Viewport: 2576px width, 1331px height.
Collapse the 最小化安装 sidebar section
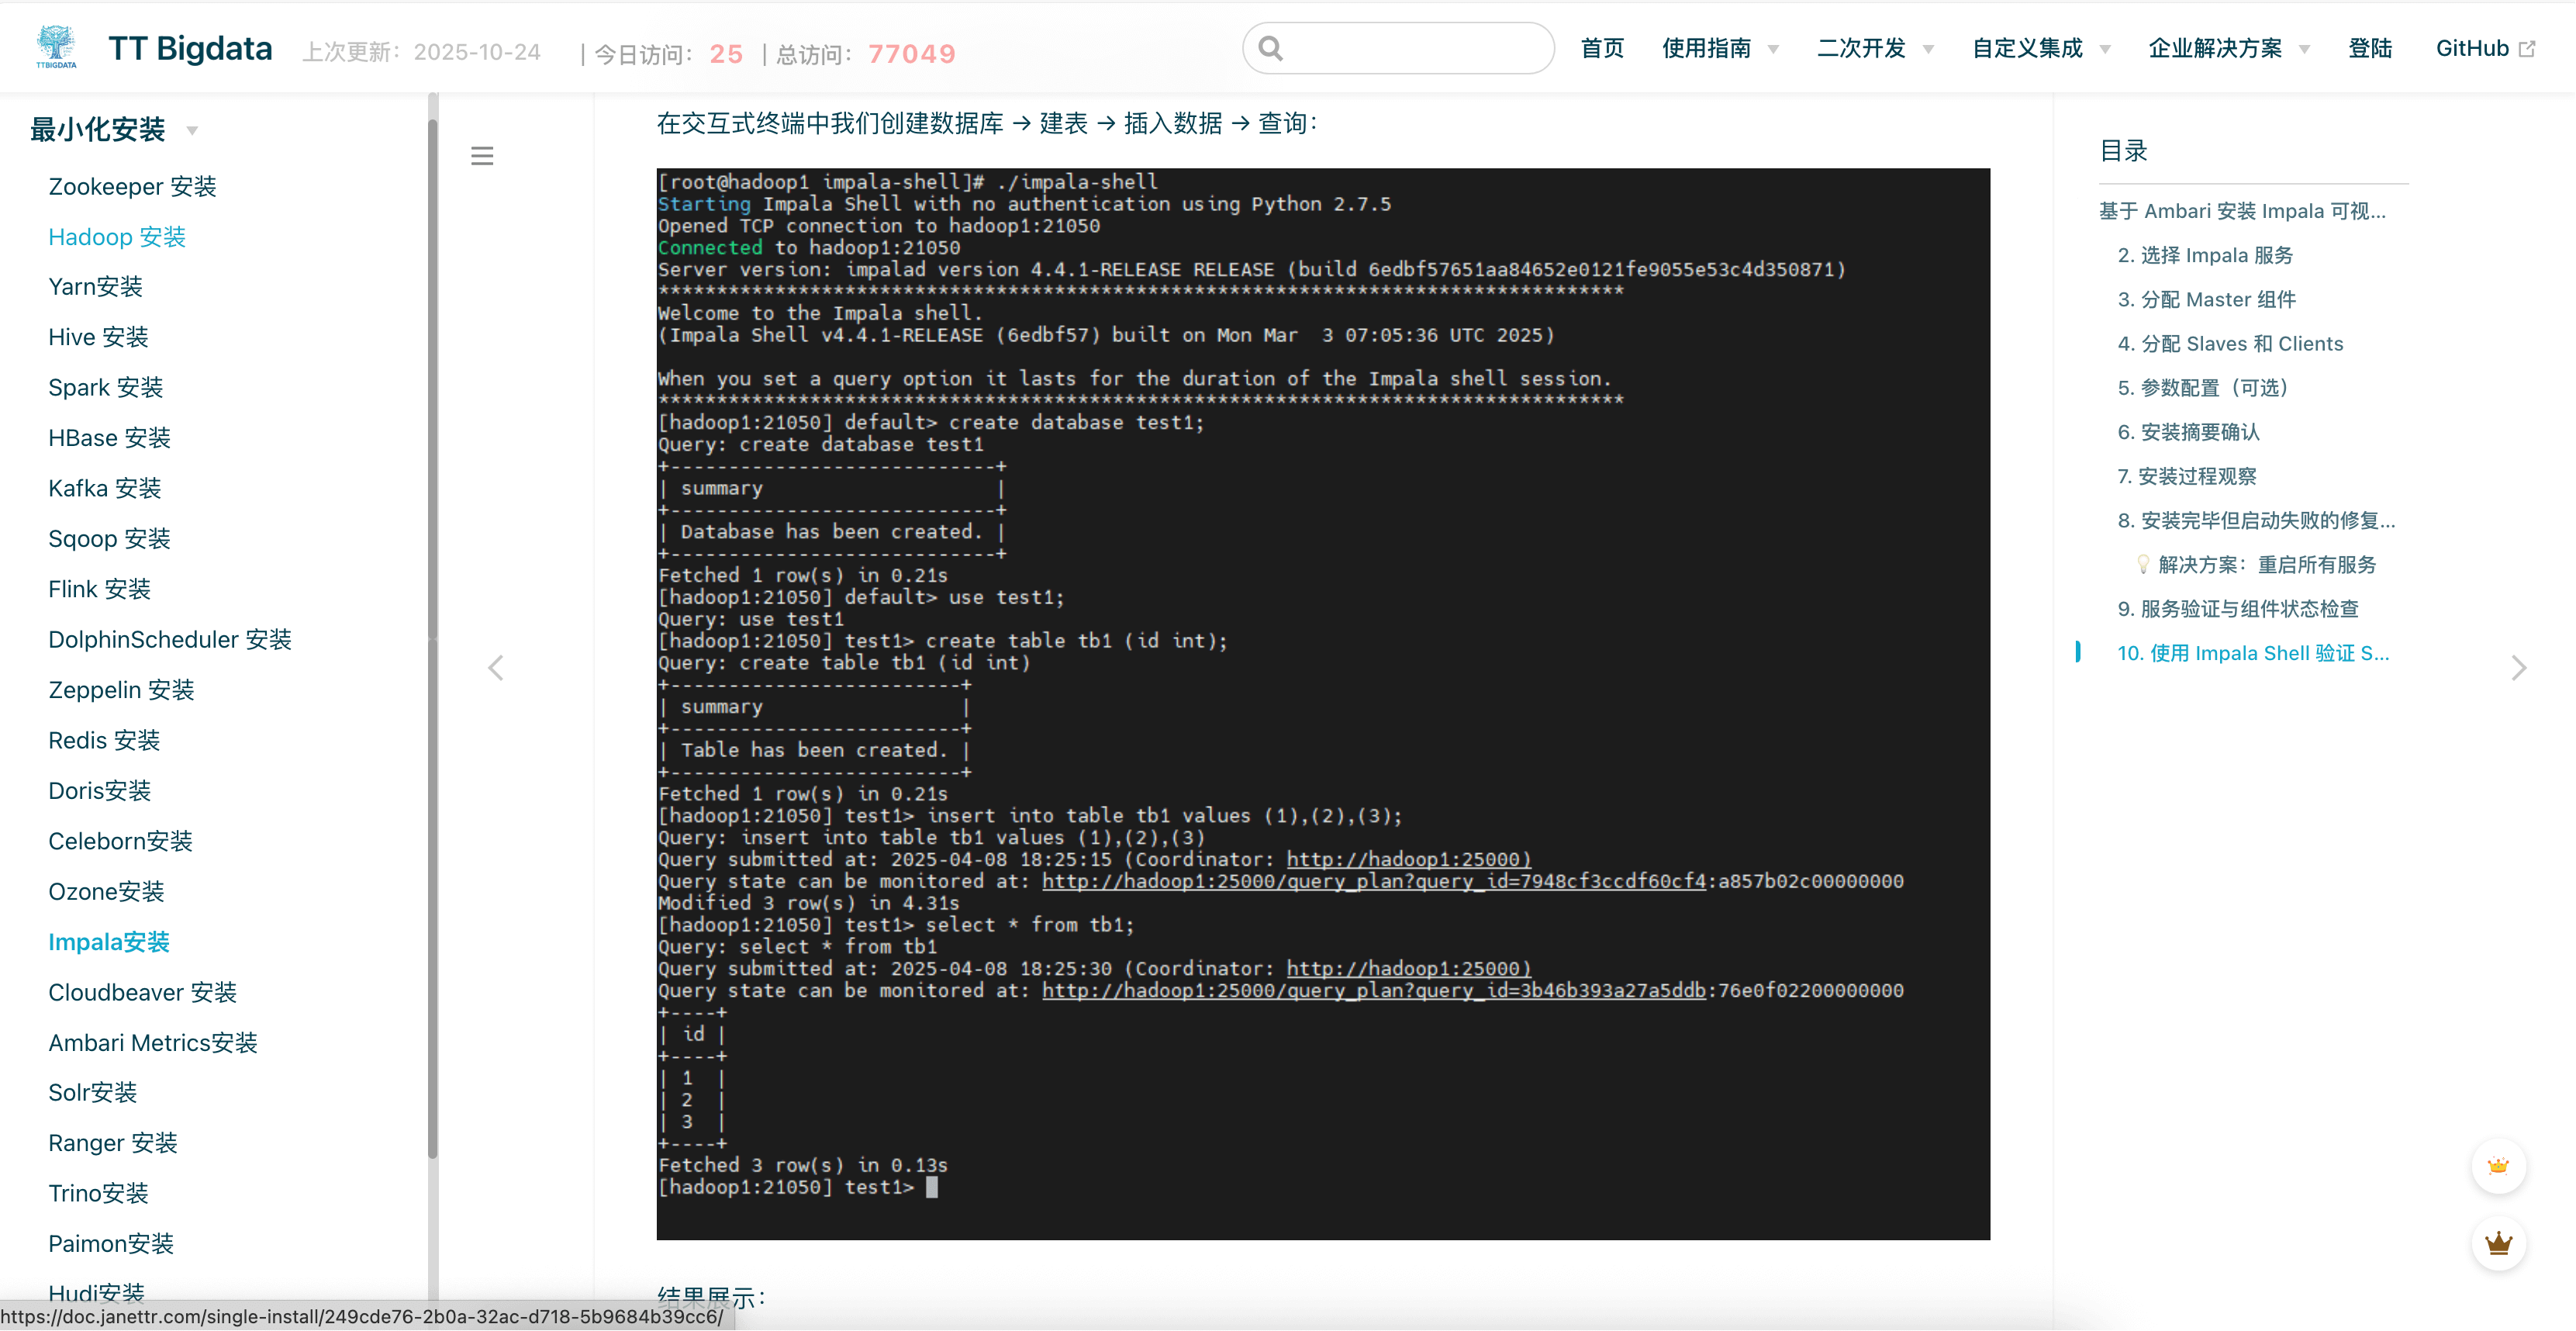(x=192, y=130)
